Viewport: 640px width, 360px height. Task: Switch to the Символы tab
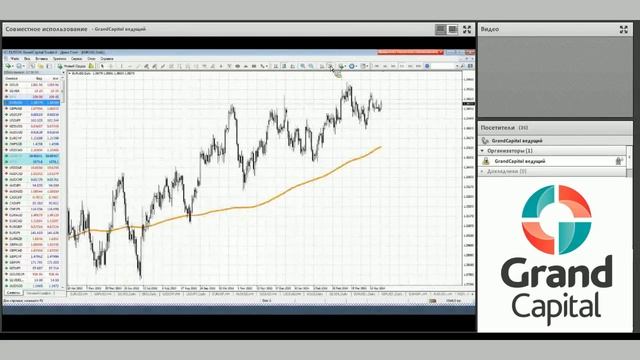(x=13, y=293)
